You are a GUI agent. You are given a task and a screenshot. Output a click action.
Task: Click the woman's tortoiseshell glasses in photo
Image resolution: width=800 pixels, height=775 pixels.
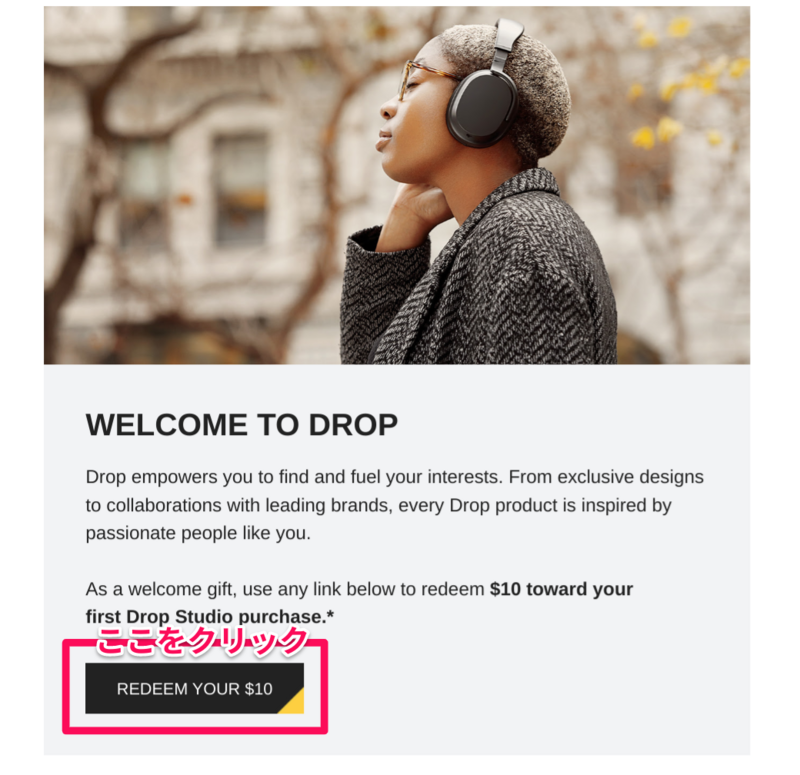421,77
